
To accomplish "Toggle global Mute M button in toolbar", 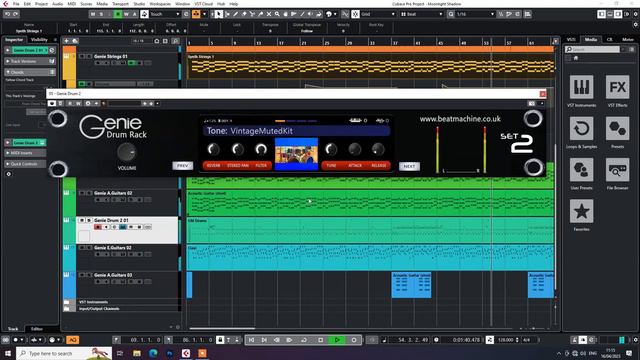I will (x=93, y=14).
